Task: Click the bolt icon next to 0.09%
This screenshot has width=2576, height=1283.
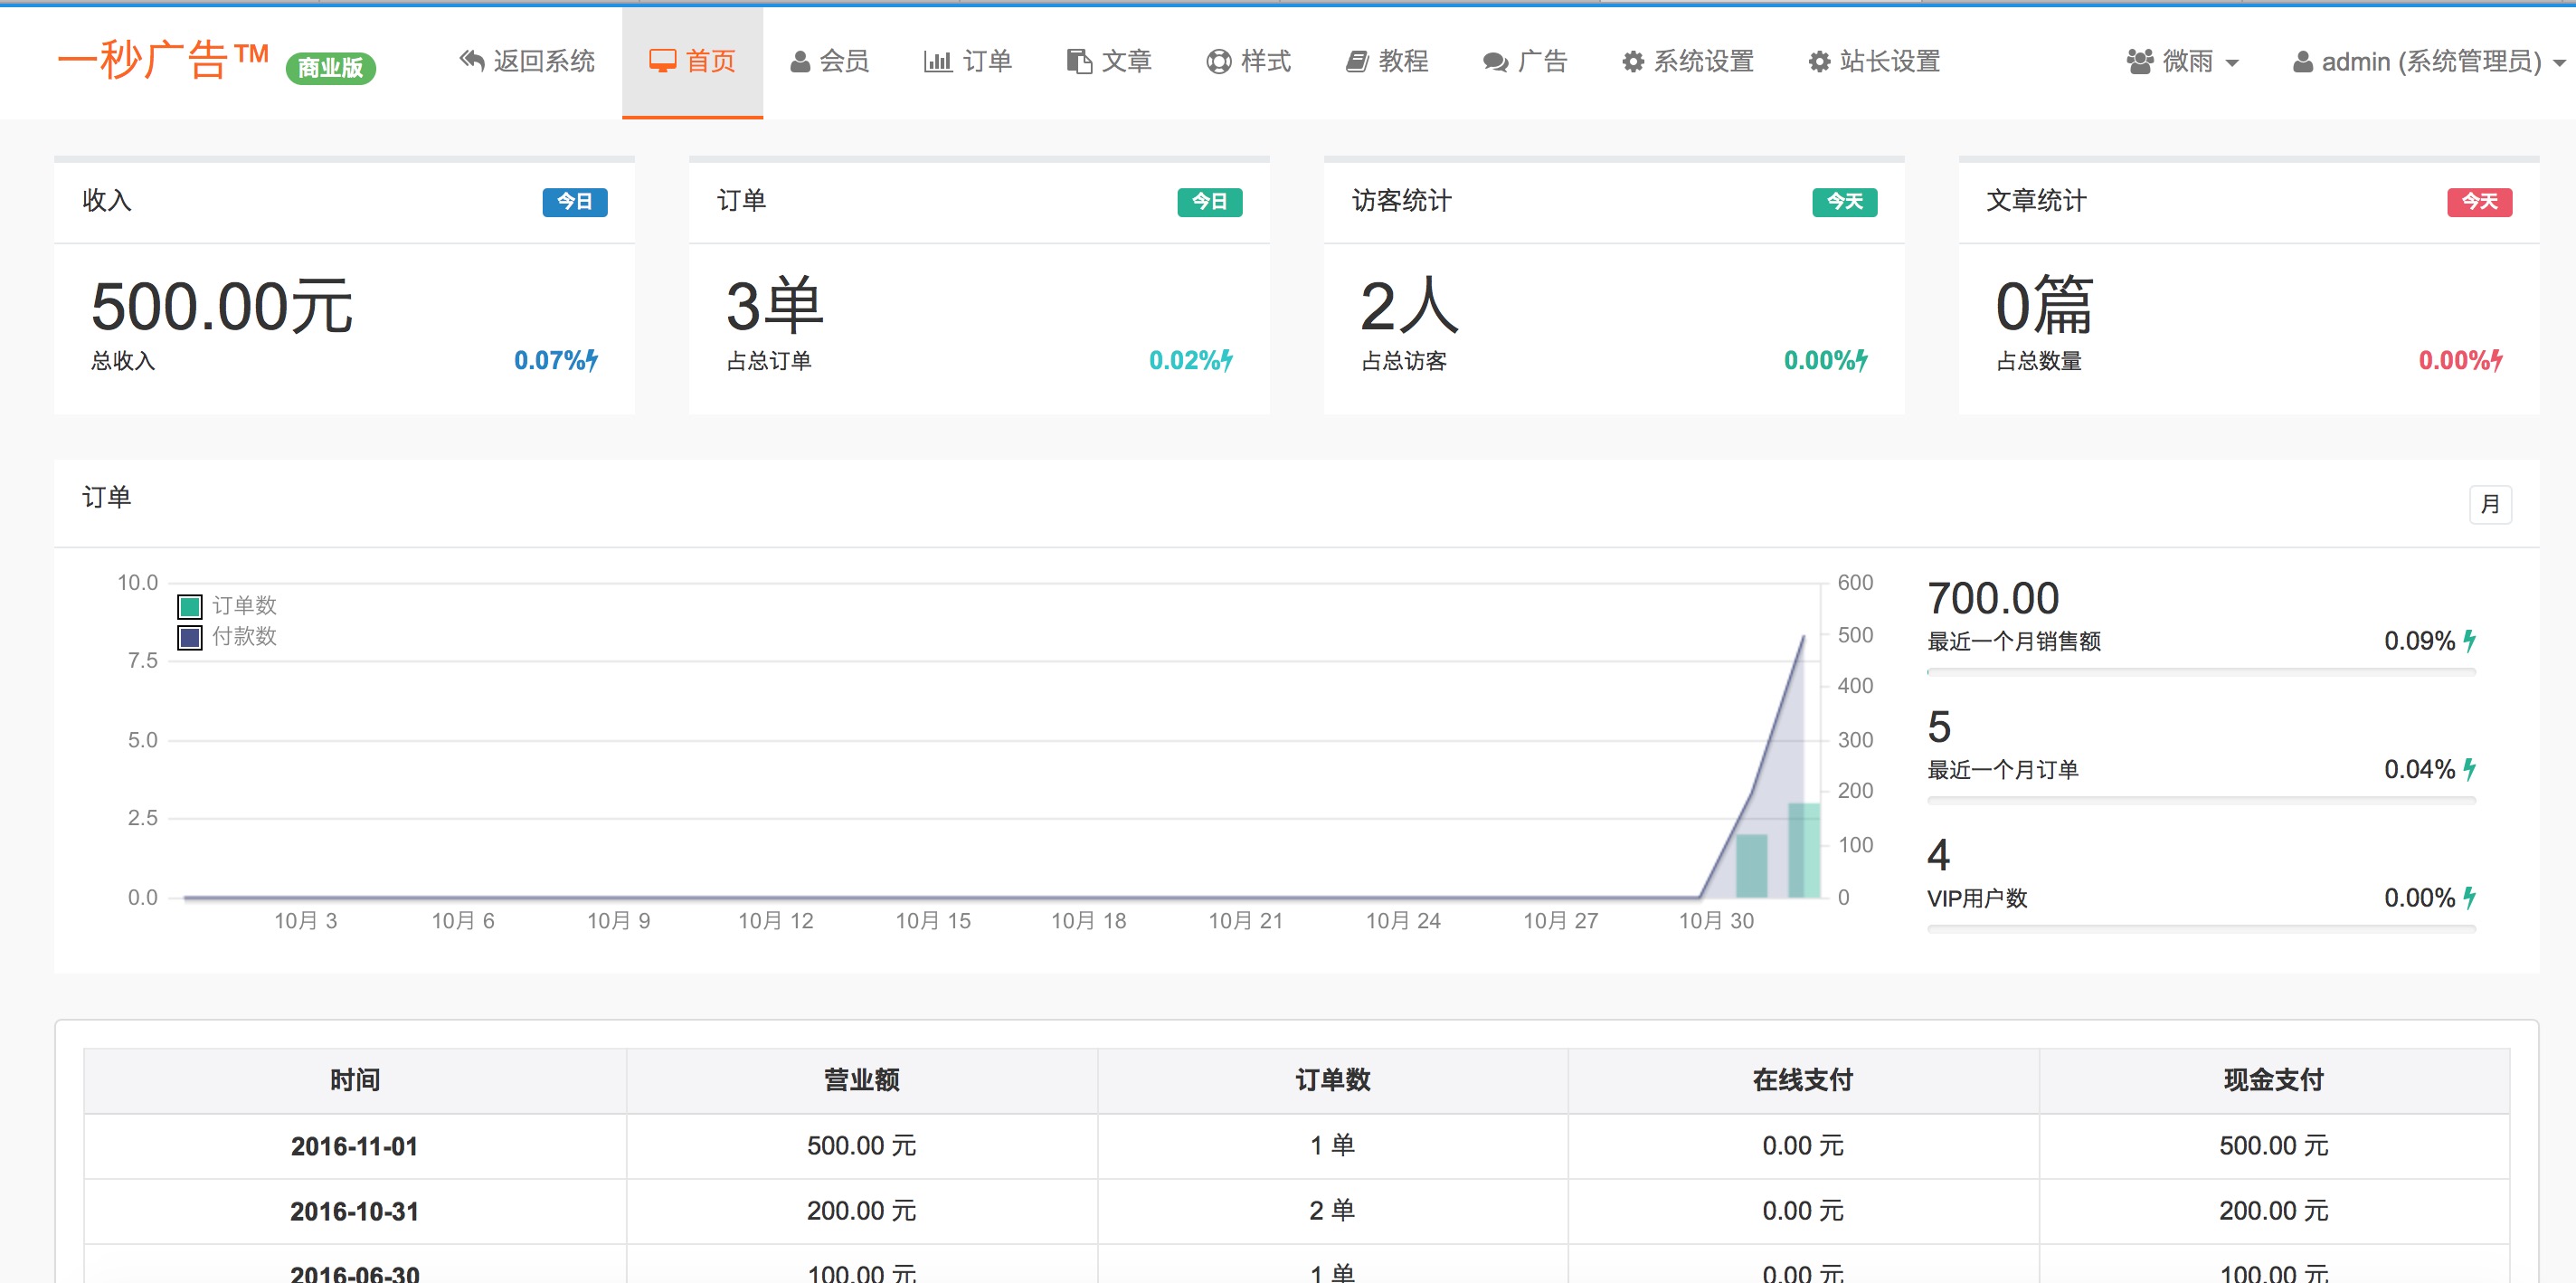Action: pos(2470,641)
